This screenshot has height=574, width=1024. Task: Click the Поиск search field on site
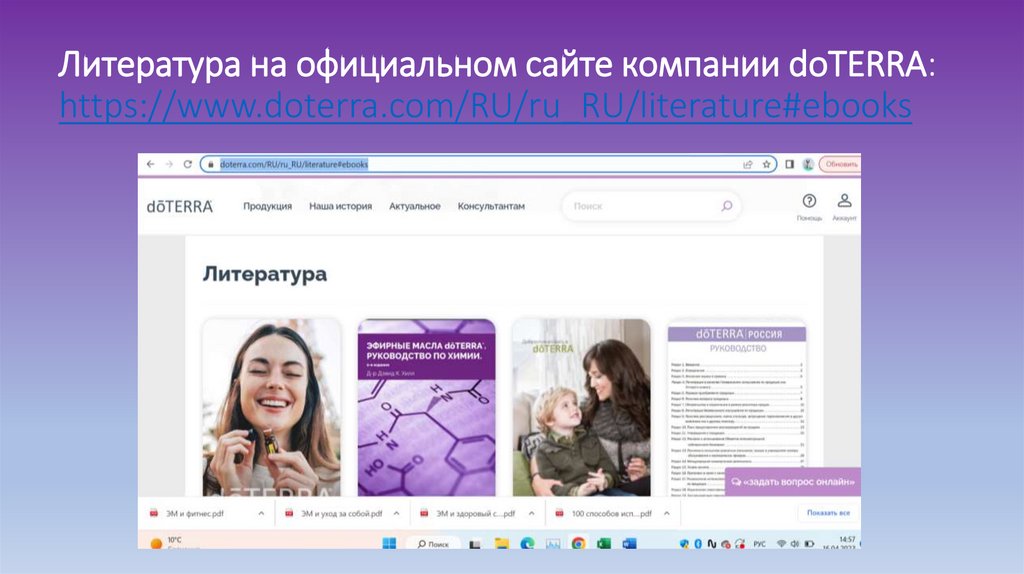(651, 206)
